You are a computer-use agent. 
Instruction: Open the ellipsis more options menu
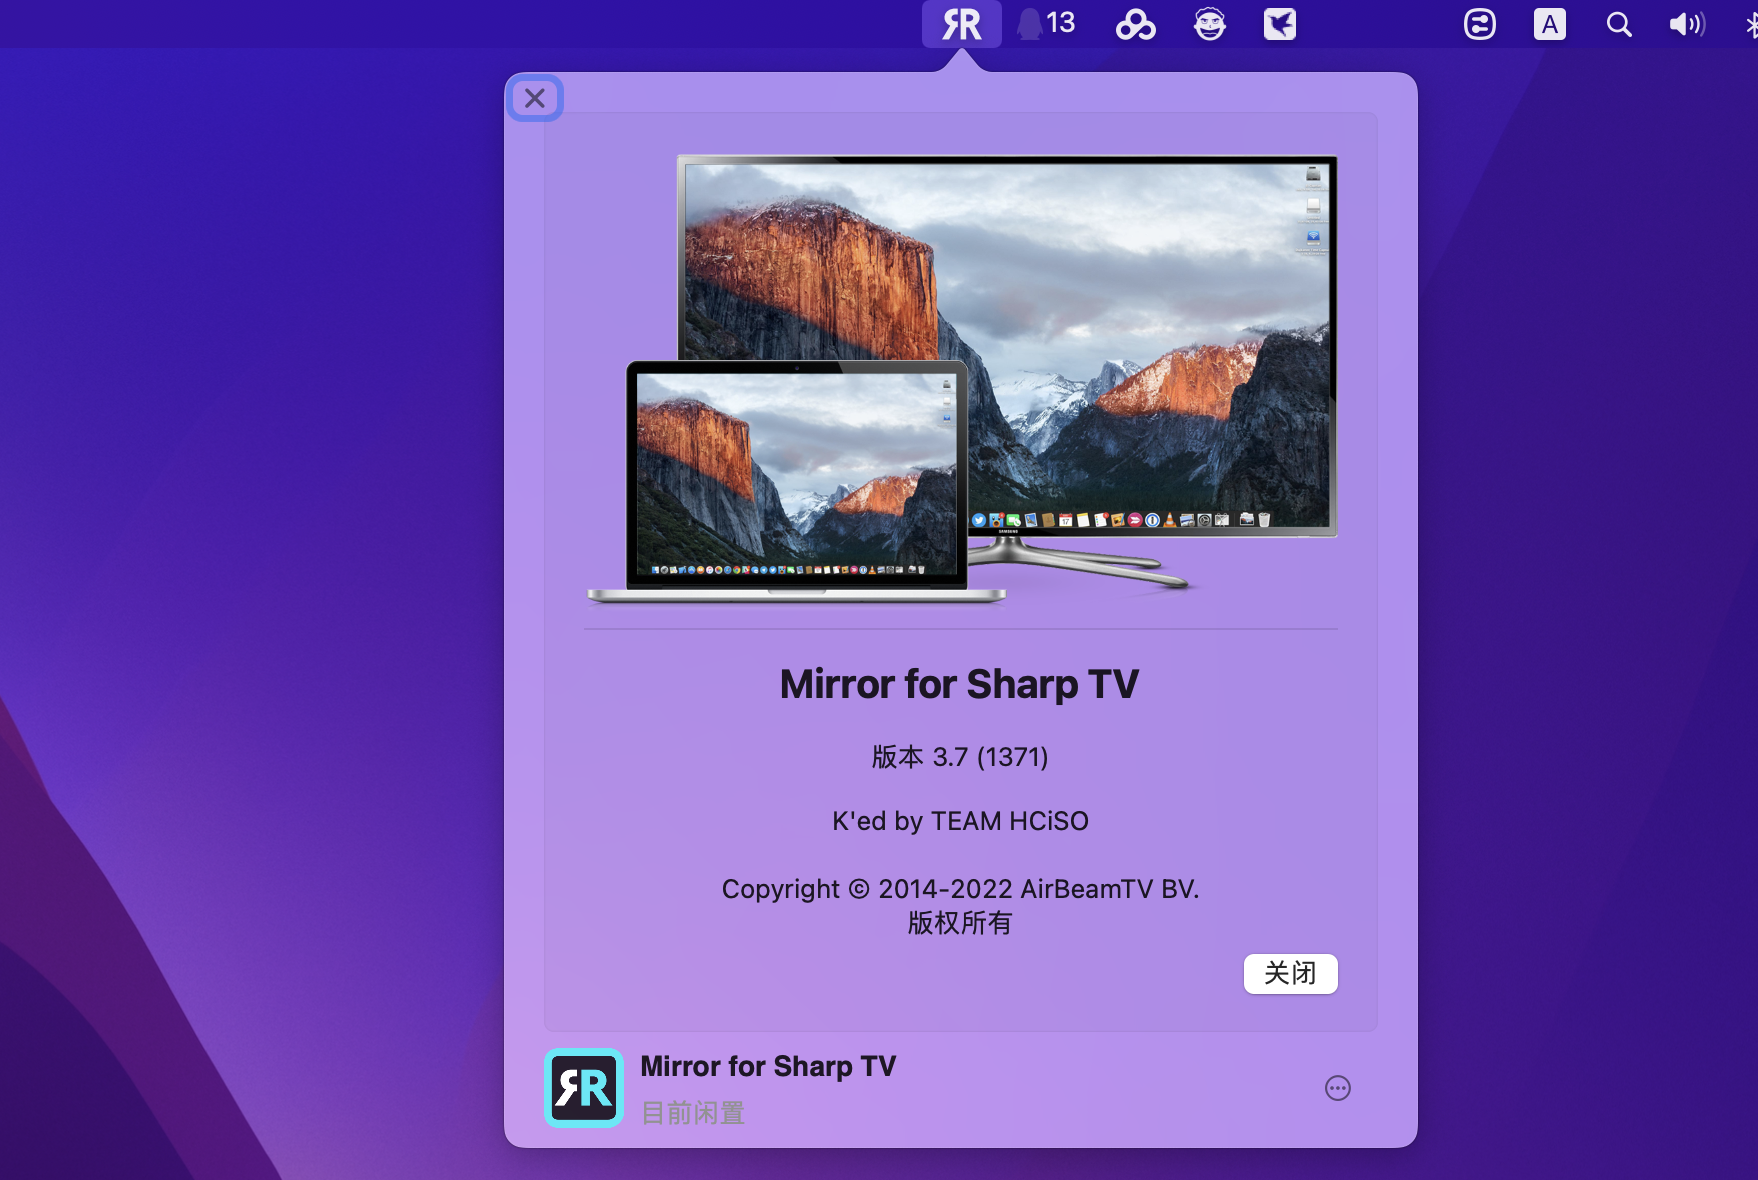click(x=1337, y=1088)
